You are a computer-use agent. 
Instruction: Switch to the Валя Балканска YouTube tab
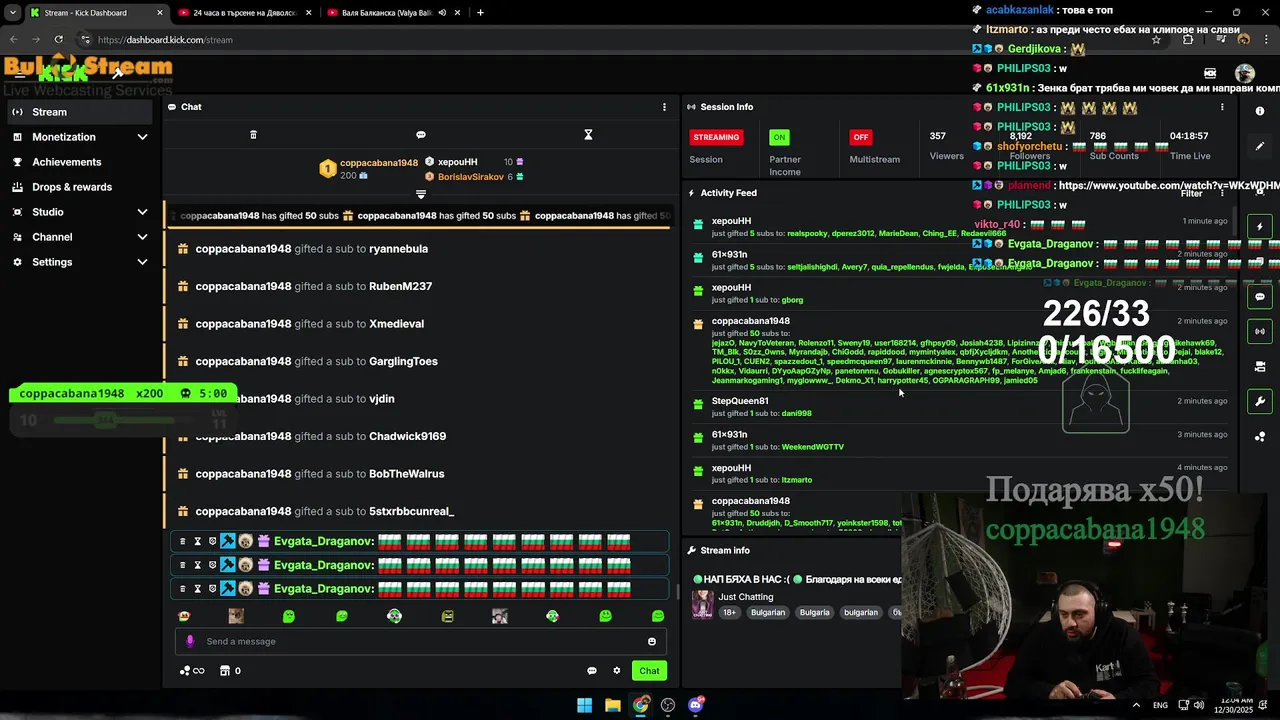point(393,13)
